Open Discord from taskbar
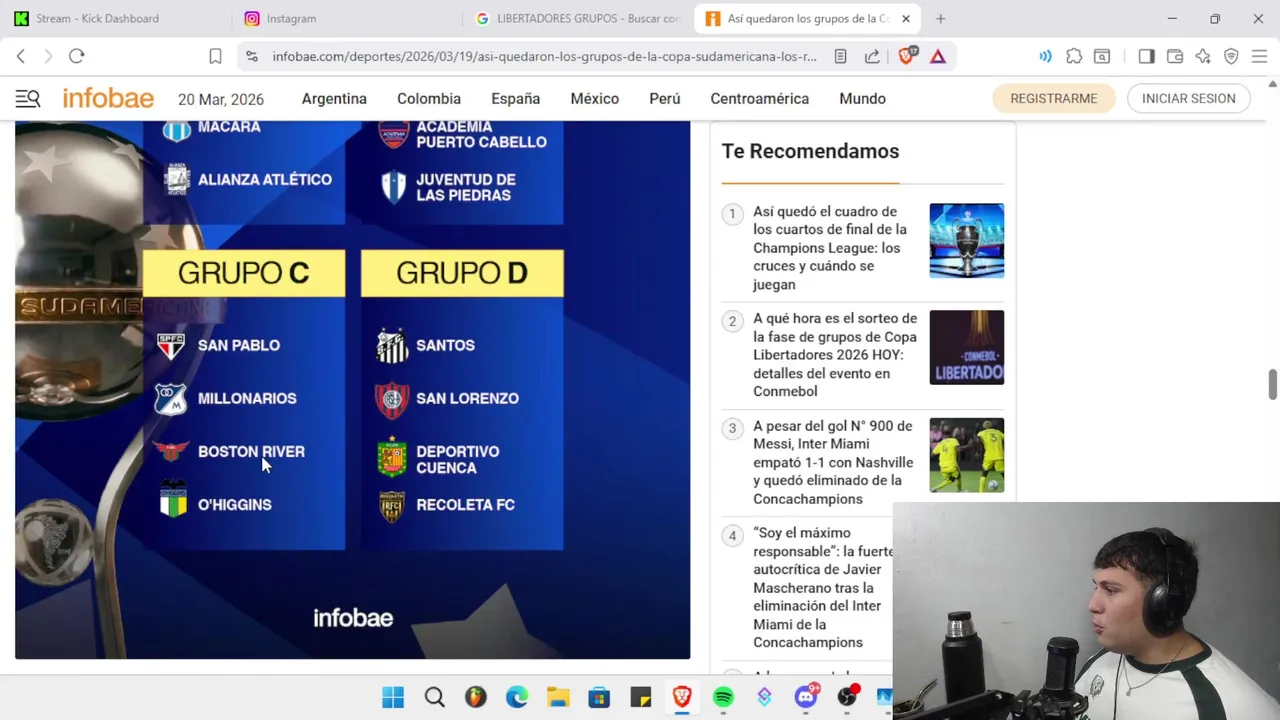This screenshot has width=1280, height=720. [x=806, y=697]
